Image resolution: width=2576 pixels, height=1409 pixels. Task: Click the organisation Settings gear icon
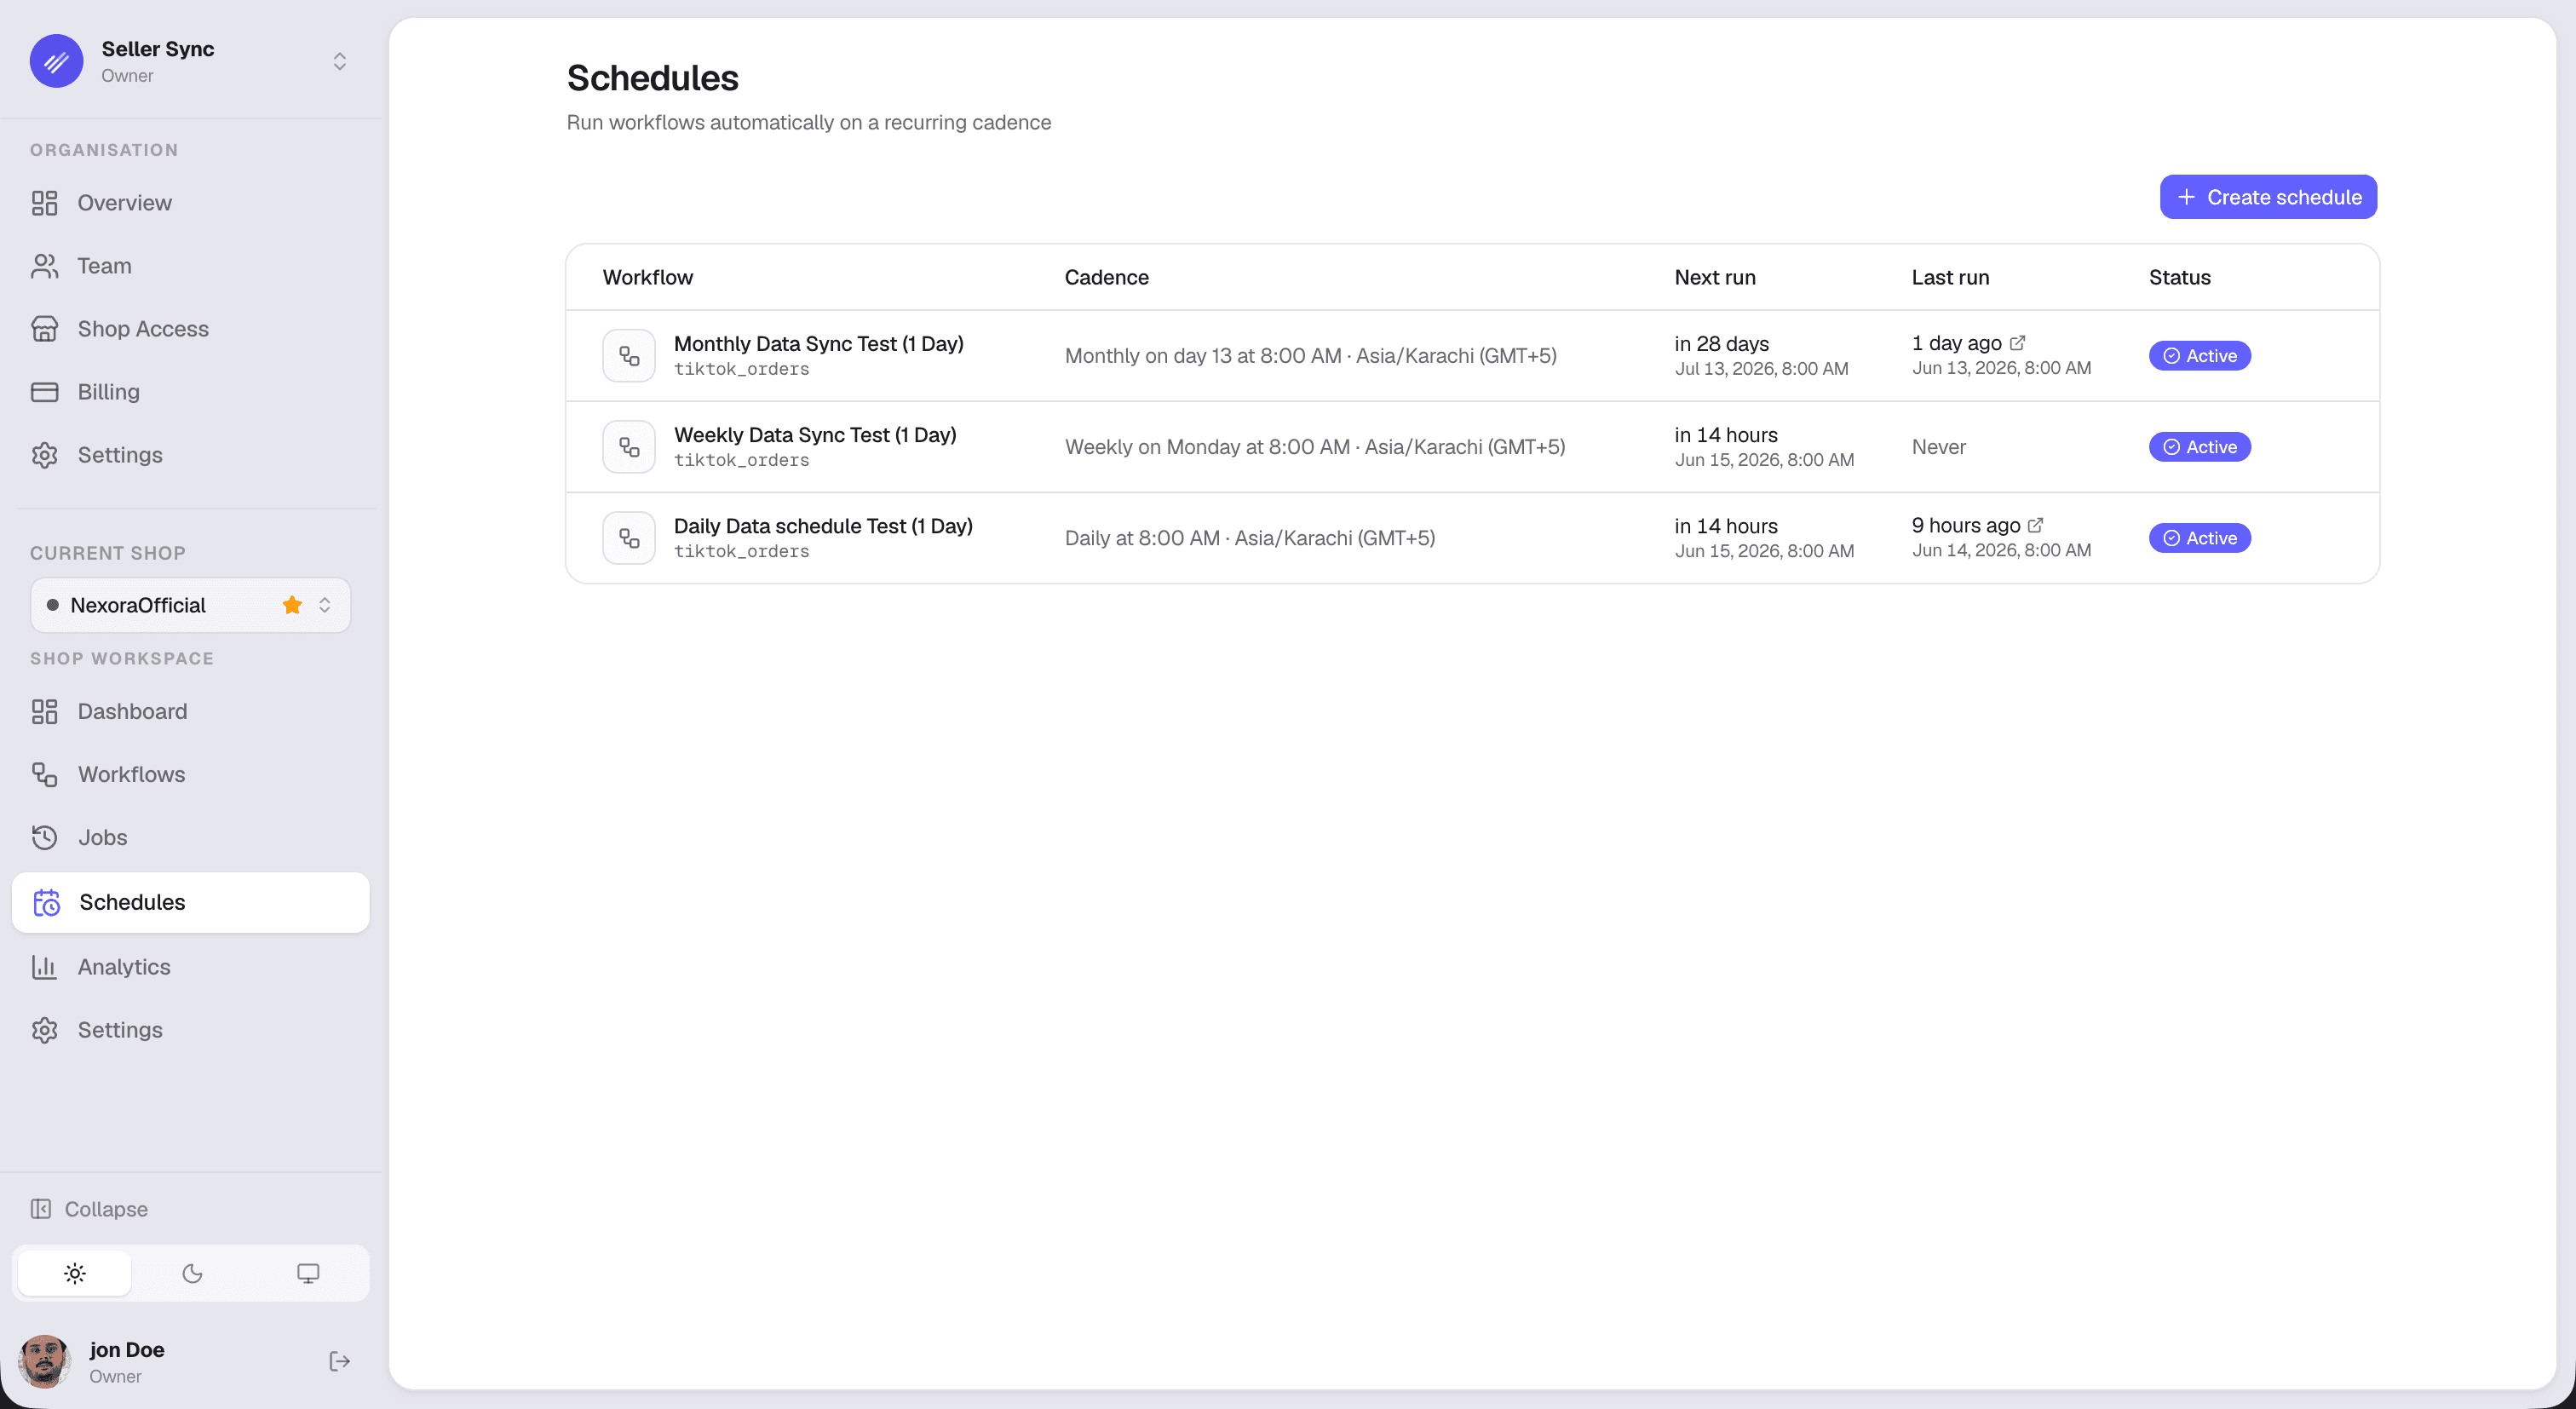[44, 455]
